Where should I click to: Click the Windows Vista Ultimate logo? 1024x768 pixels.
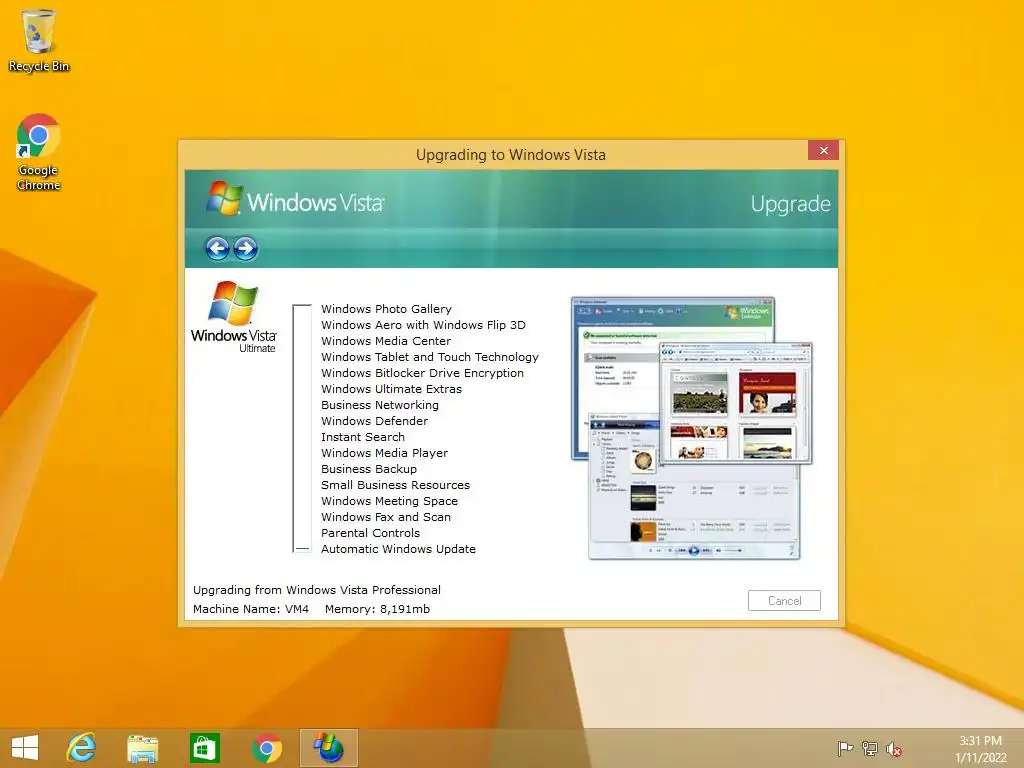tap(234, 317)
